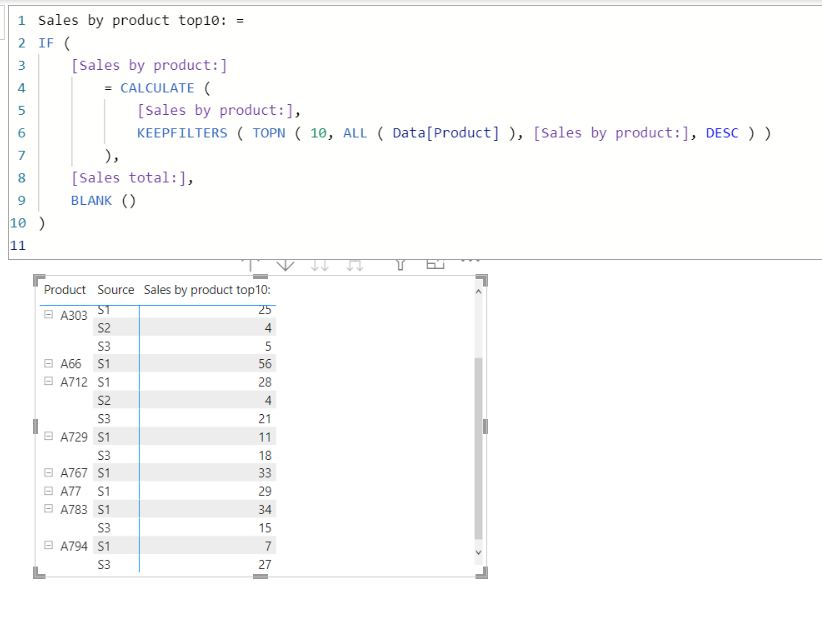Open focus mode for the matrix visual
The image size is (822, 631).
pyautogui.click(x=435, y=264)
